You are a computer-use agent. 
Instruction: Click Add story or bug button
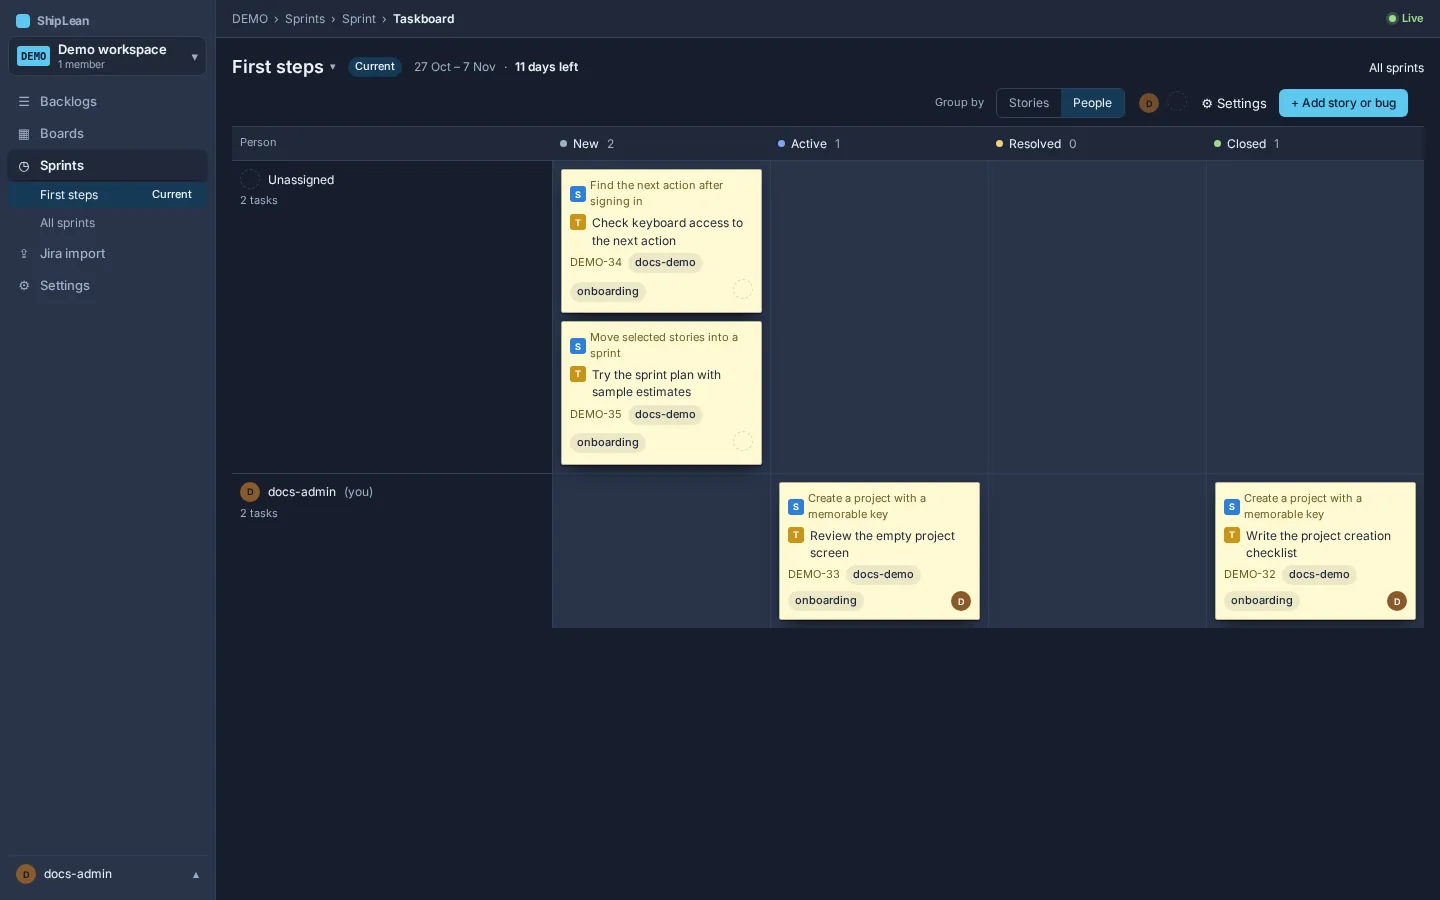(x=1343, y=103)
